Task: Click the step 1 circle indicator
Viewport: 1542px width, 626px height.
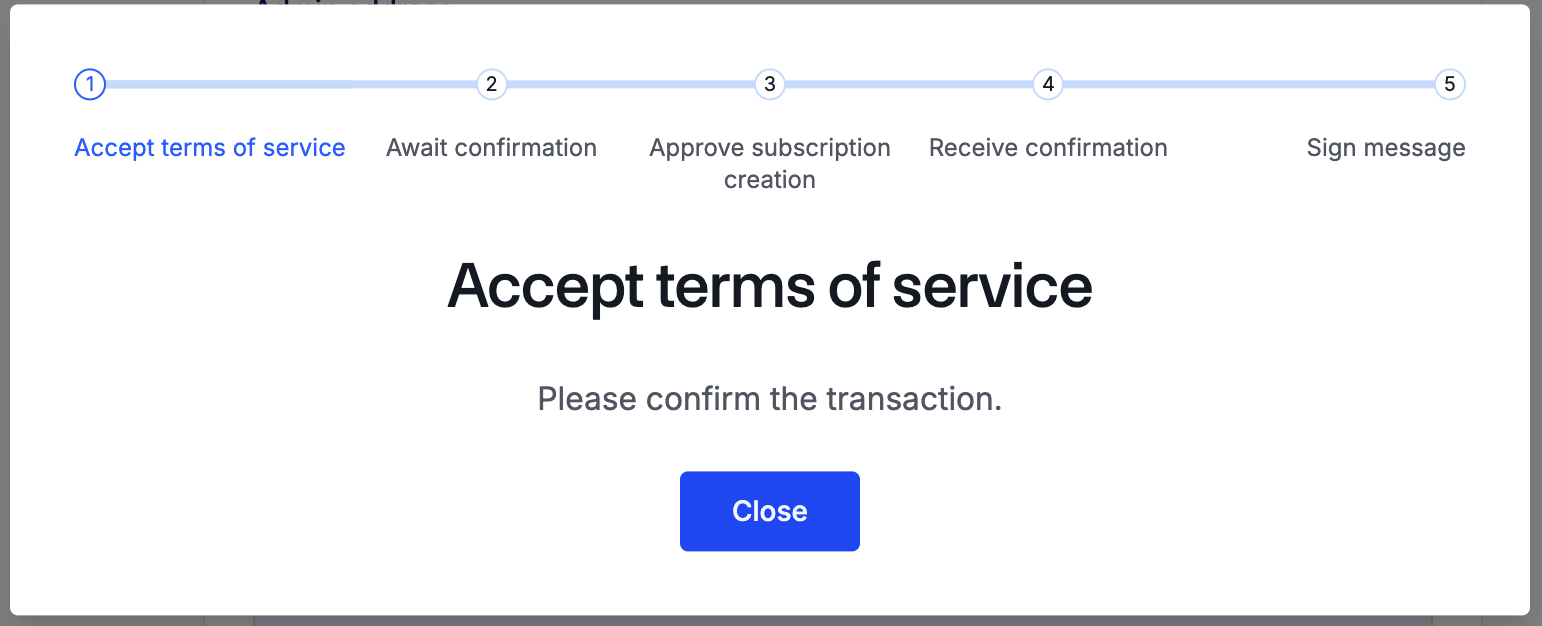Action: click(90, 85)
